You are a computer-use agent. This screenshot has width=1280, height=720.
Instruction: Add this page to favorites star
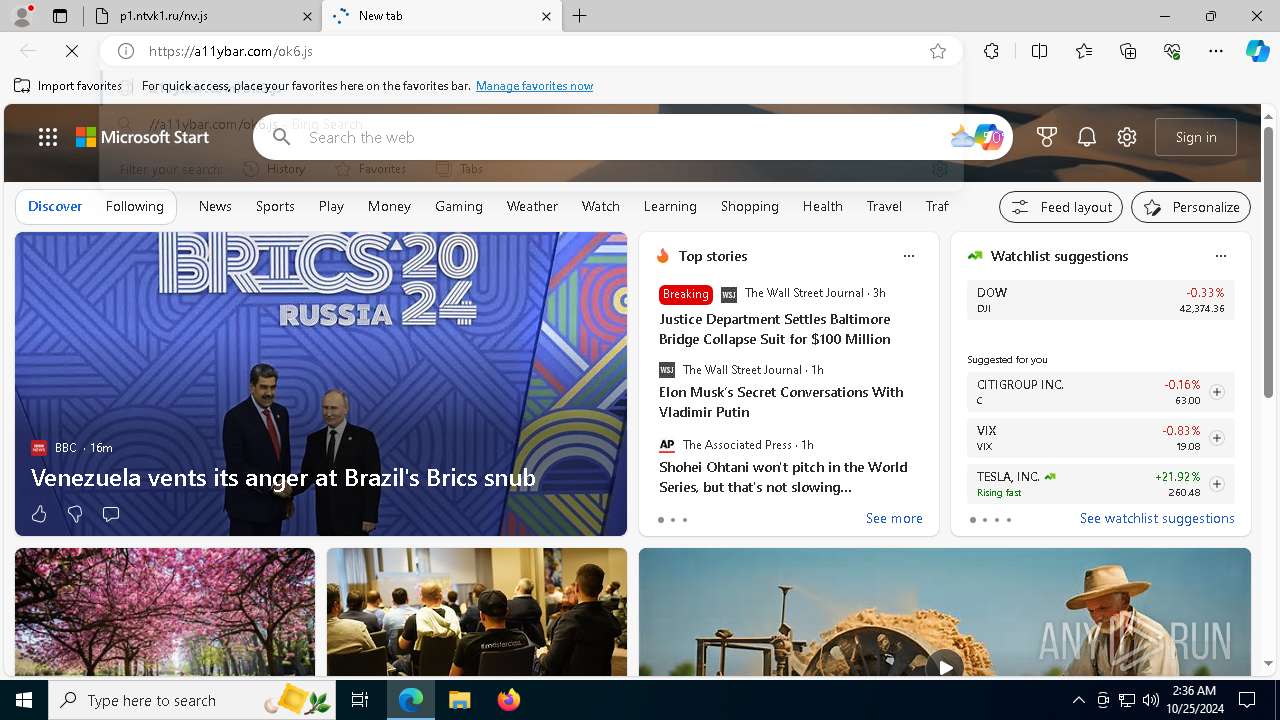(938, 51)
